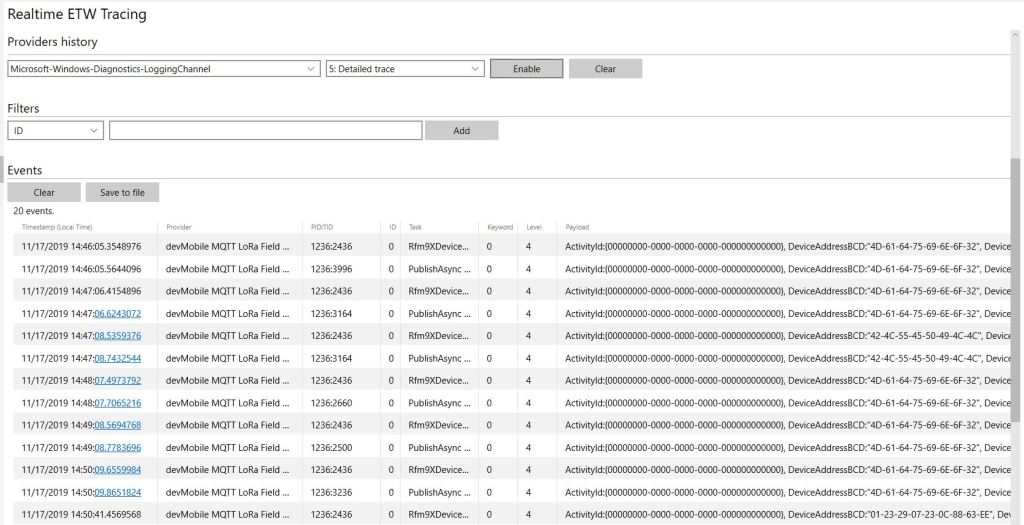
Task: Click timestamp link 07.7065216
Action: click(118, 403)
